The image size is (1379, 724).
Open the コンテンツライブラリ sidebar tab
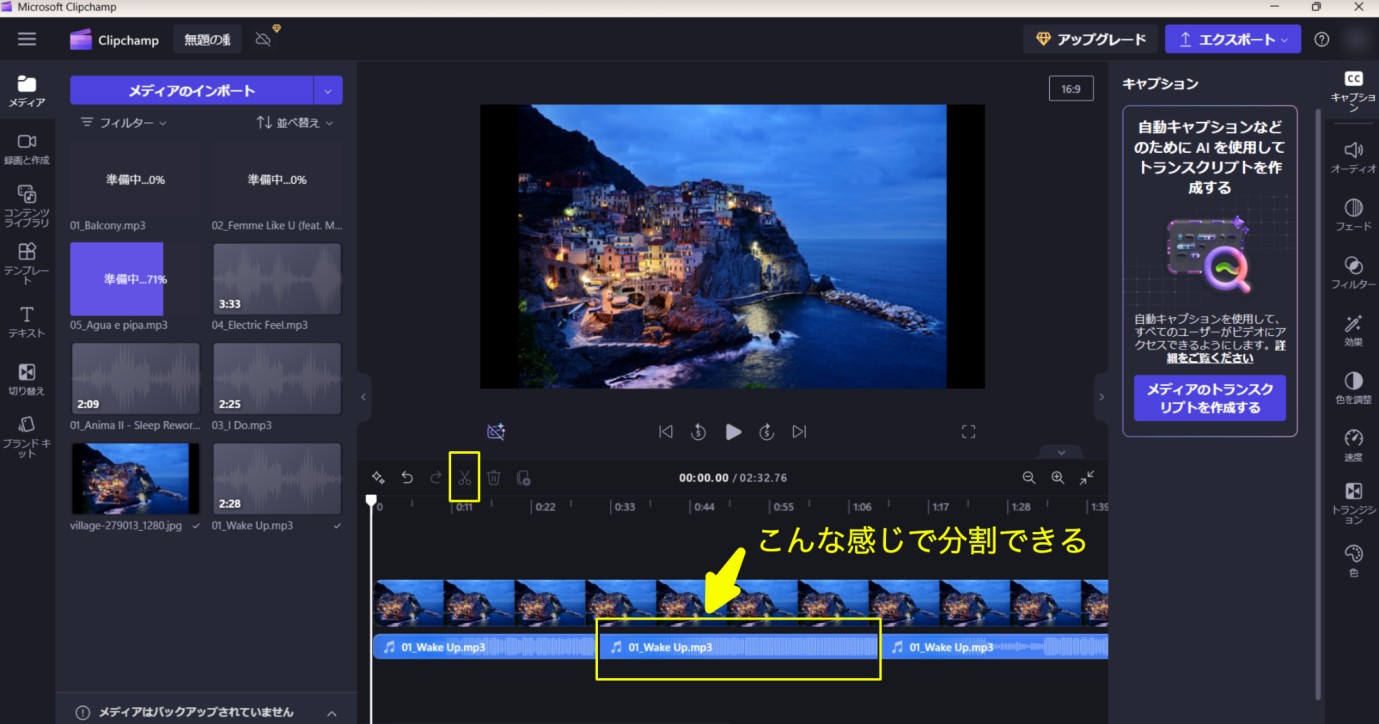click(27, 206)
